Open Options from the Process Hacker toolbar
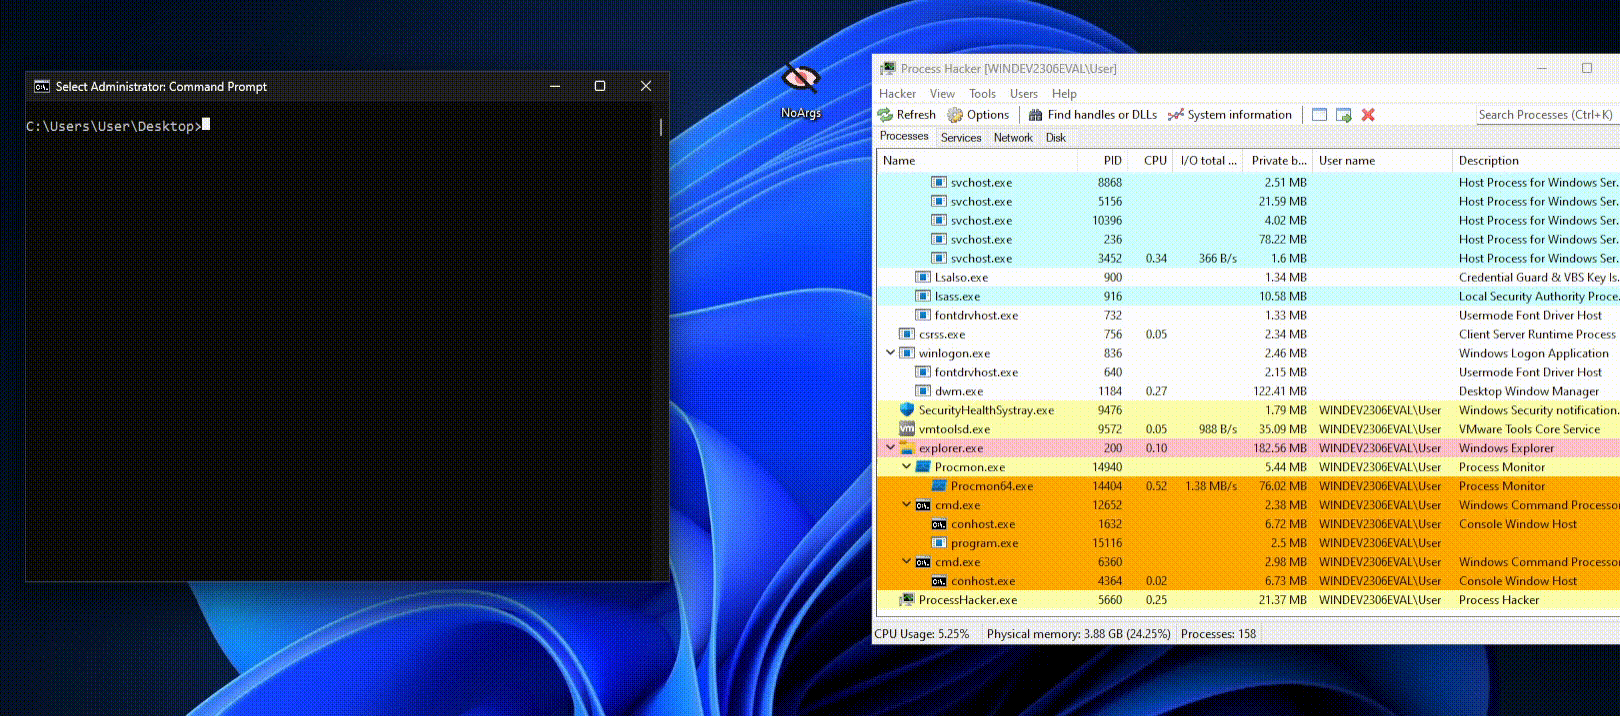Viewport: 1620px width, 716px height. click(x=978, y=115)
